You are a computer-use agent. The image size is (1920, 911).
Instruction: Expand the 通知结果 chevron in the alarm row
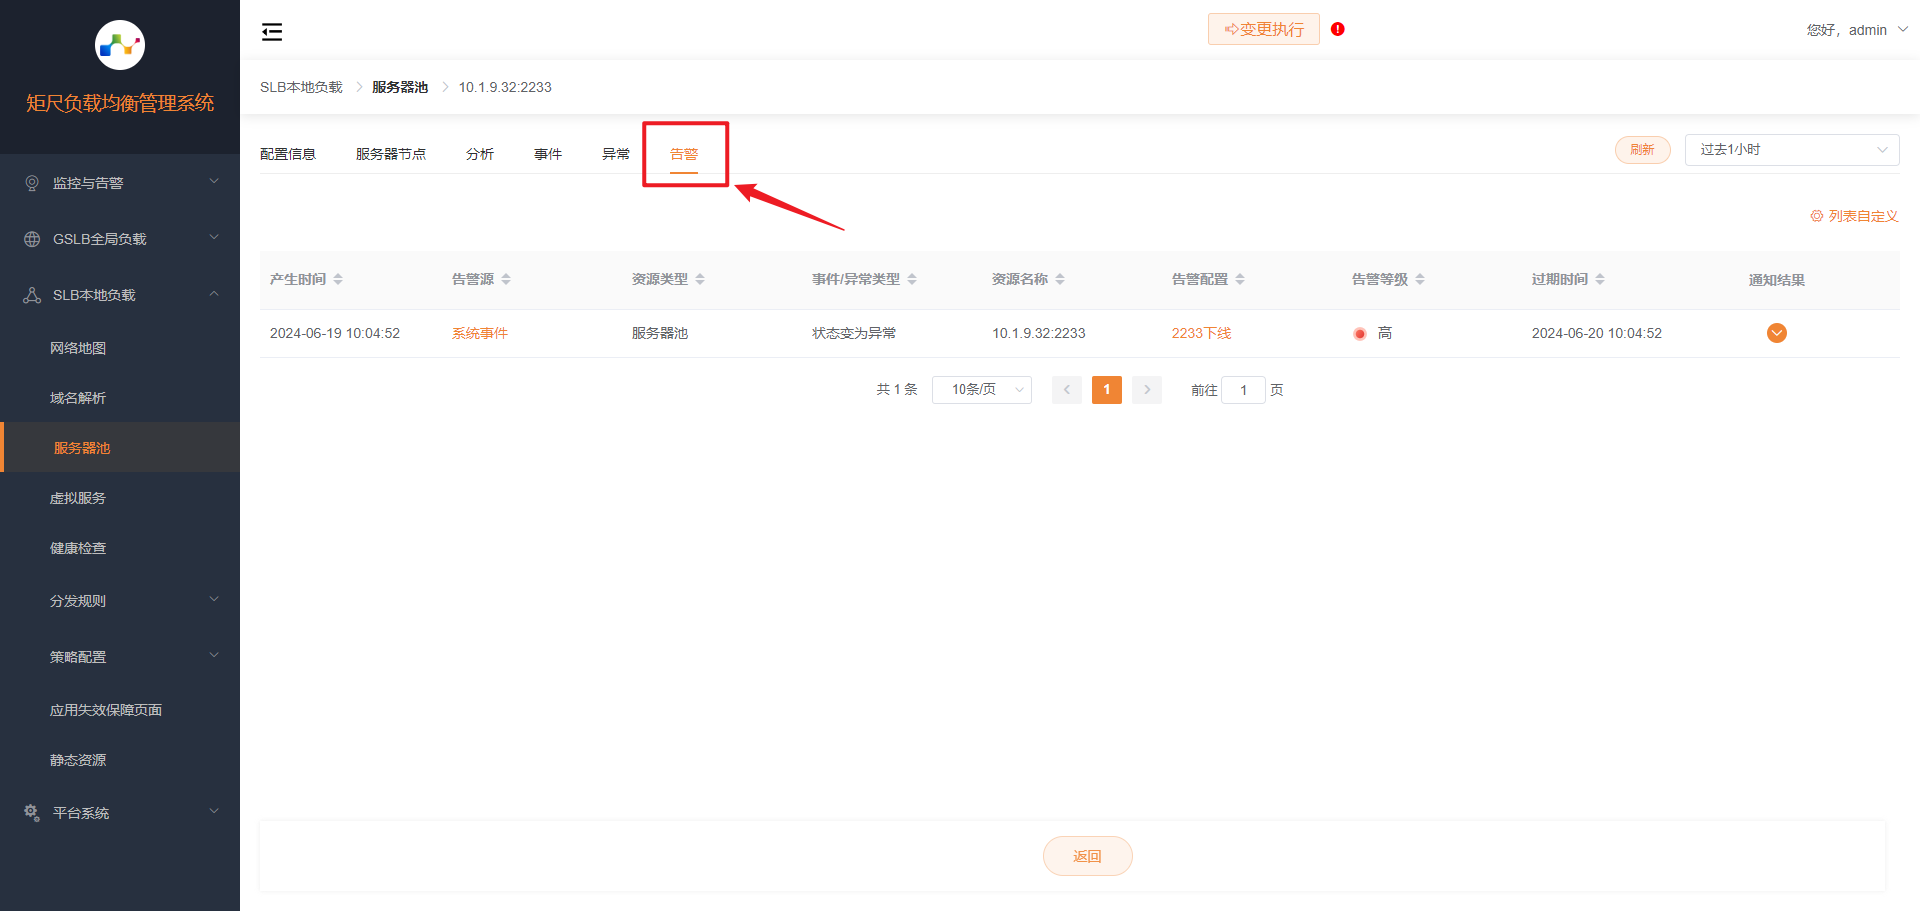[1776, 333]
